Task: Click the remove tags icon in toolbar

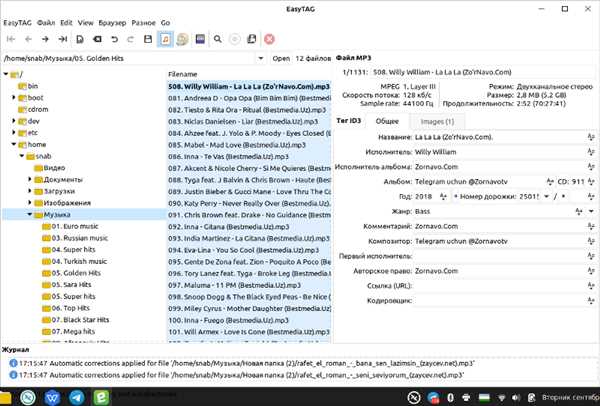Action: click(97, 39)
